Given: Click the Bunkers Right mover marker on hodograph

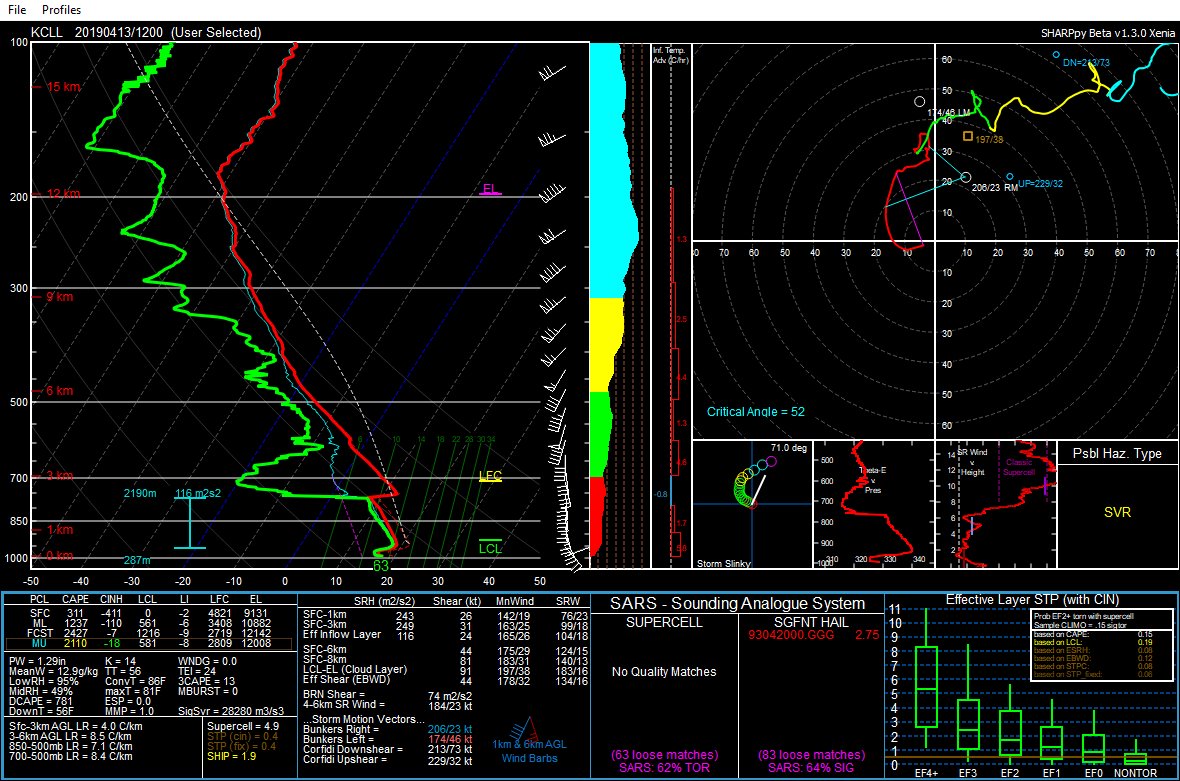Looking at the screenshot, I should pos(965,177).
